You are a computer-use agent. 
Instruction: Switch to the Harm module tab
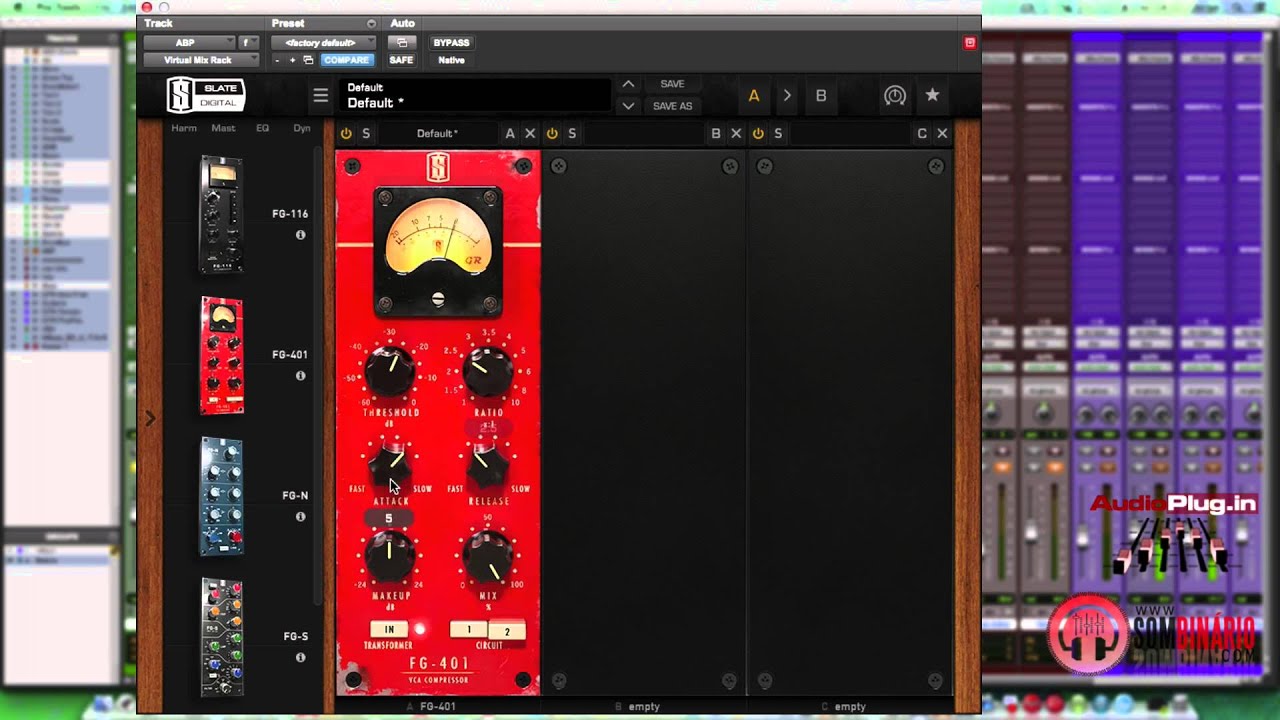(x=184, y=128)
